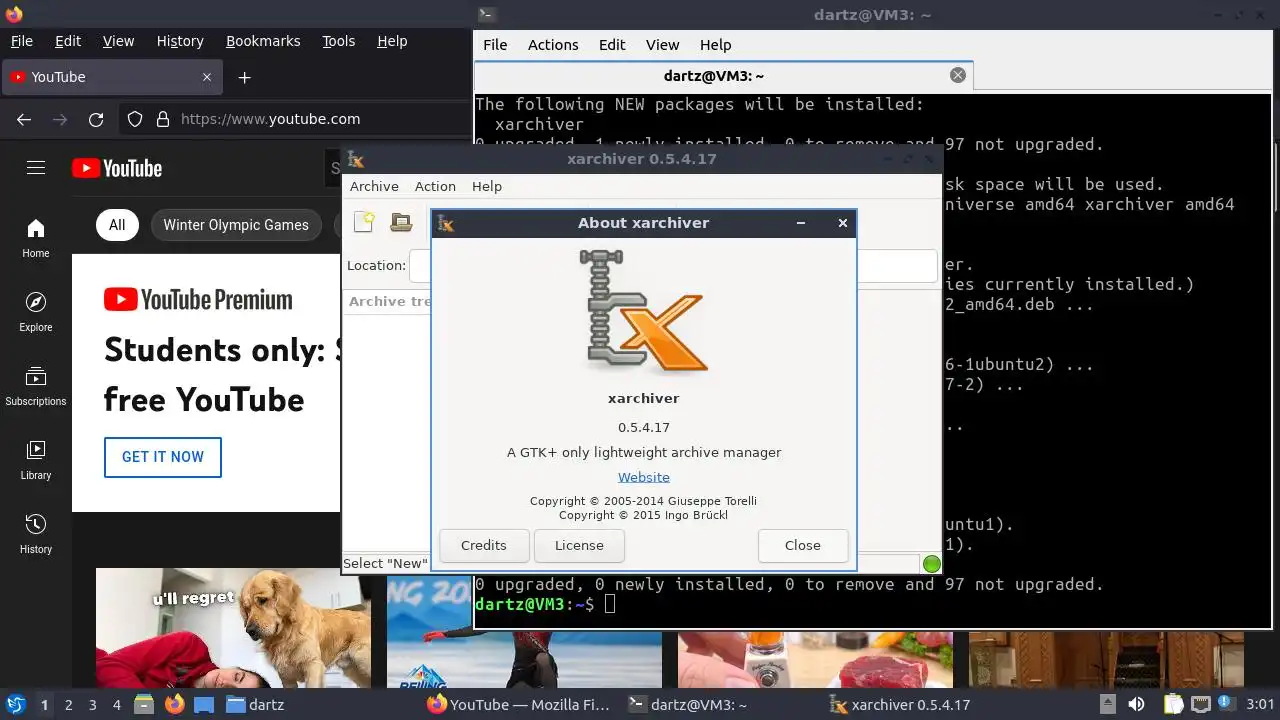The height and width of the screenshot is (720, 1280).
Task: Open Archive menu in xarchiver
Action: 374,186
